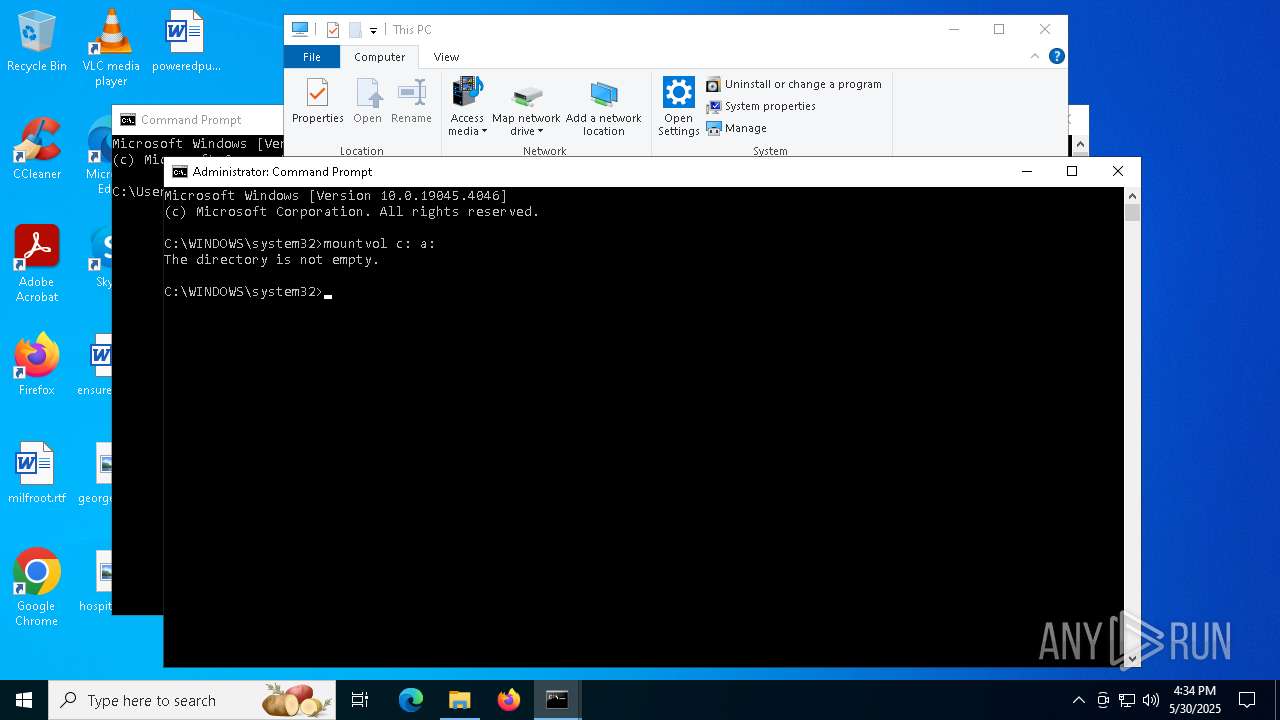Select the Computer ribbon tab
Image resolution: width=1280 pixels, height=720 pixels.
379,57
